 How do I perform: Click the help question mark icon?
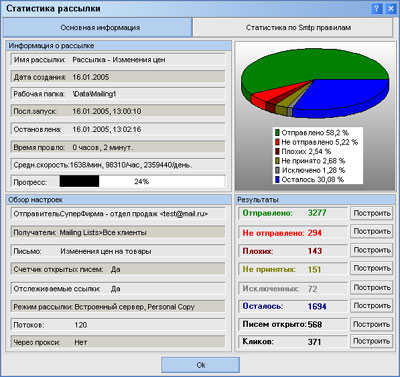point(377,8)
